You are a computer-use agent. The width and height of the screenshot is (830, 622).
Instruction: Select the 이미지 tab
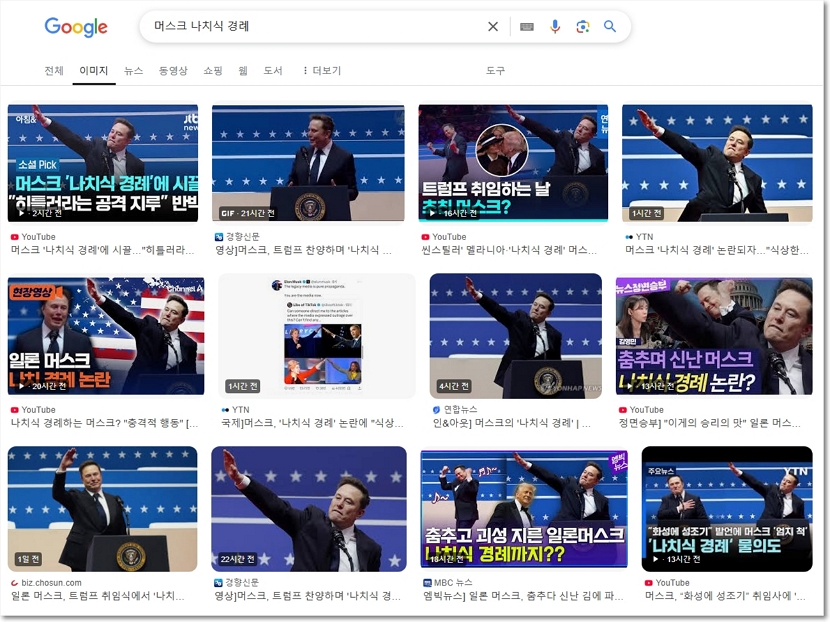pyautogui.click(x=94, y=70)
